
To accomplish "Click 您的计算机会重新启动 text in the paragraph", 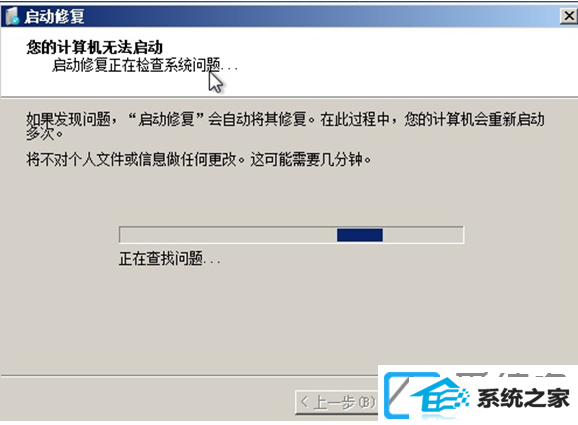I will [x=474, y=119].
